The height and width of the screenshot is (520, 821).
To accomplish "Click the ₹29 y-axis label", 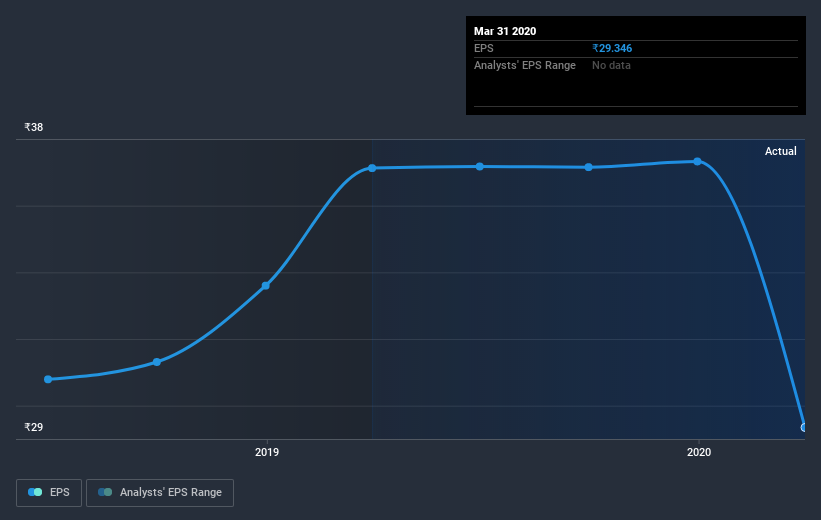I will tap(34, 427).
